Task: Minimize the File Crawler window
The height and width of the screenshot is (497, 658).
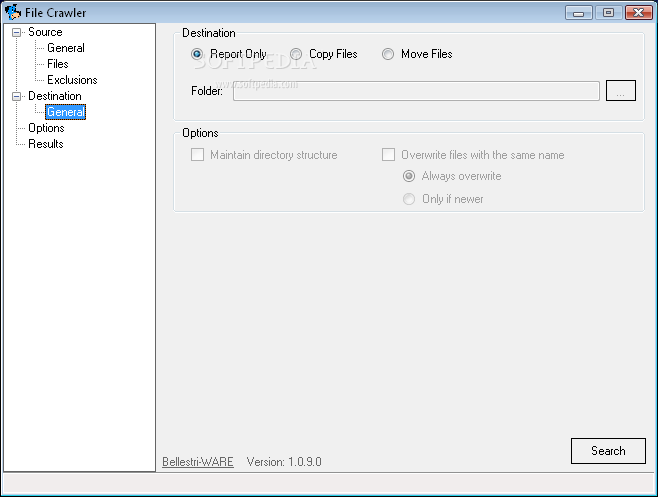Action: point(579,13)
